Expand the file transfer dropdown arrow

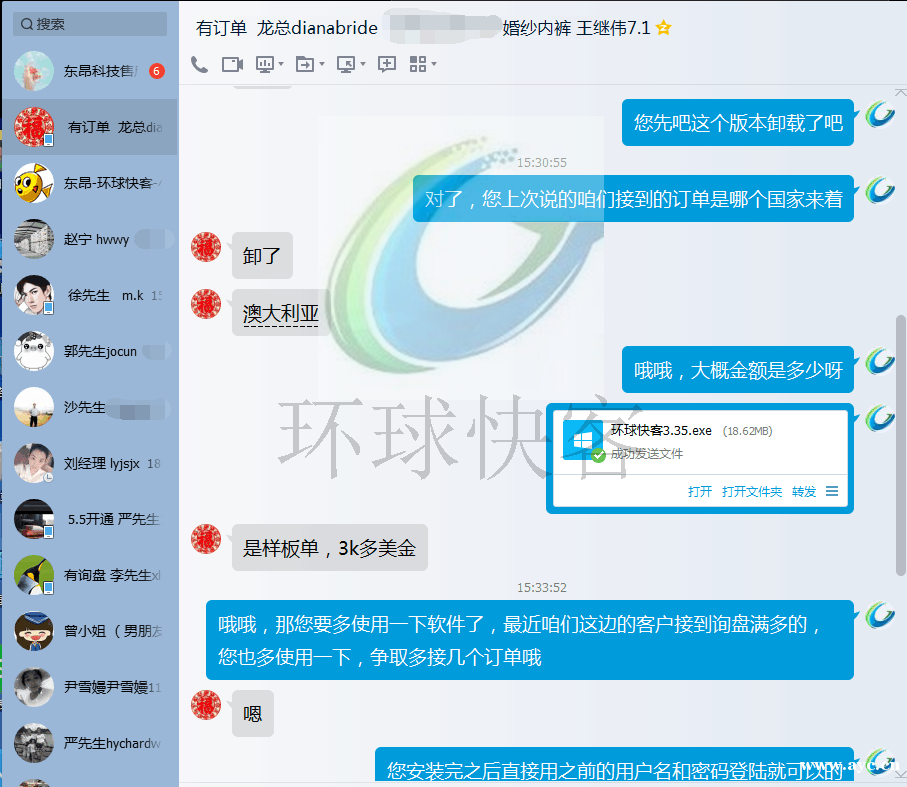(x=322, y=65)
